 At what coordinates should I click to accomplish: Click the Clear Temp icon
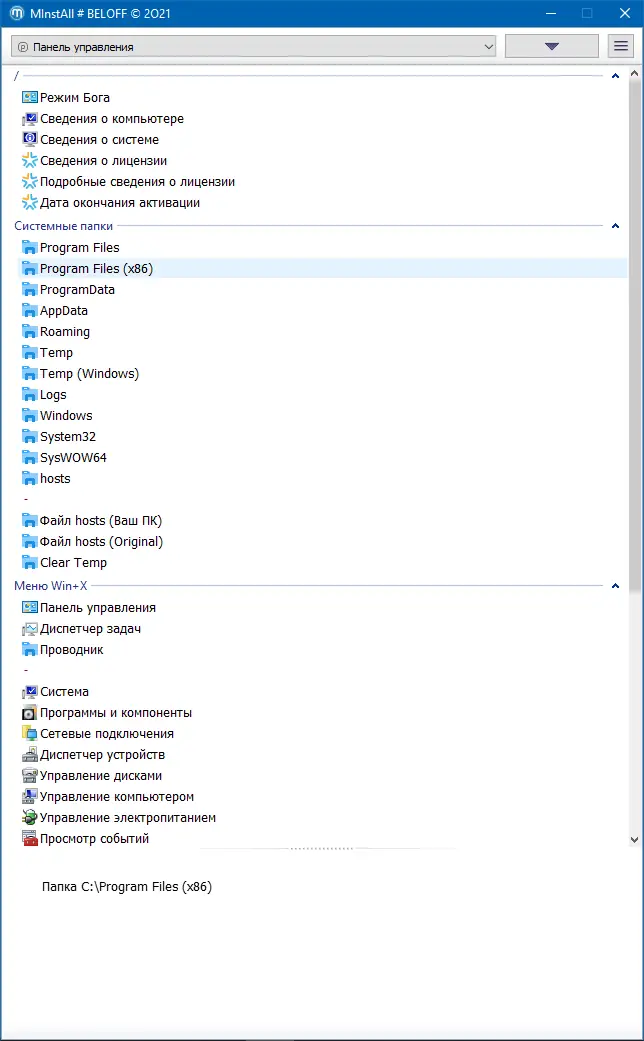tap(29, 562)
